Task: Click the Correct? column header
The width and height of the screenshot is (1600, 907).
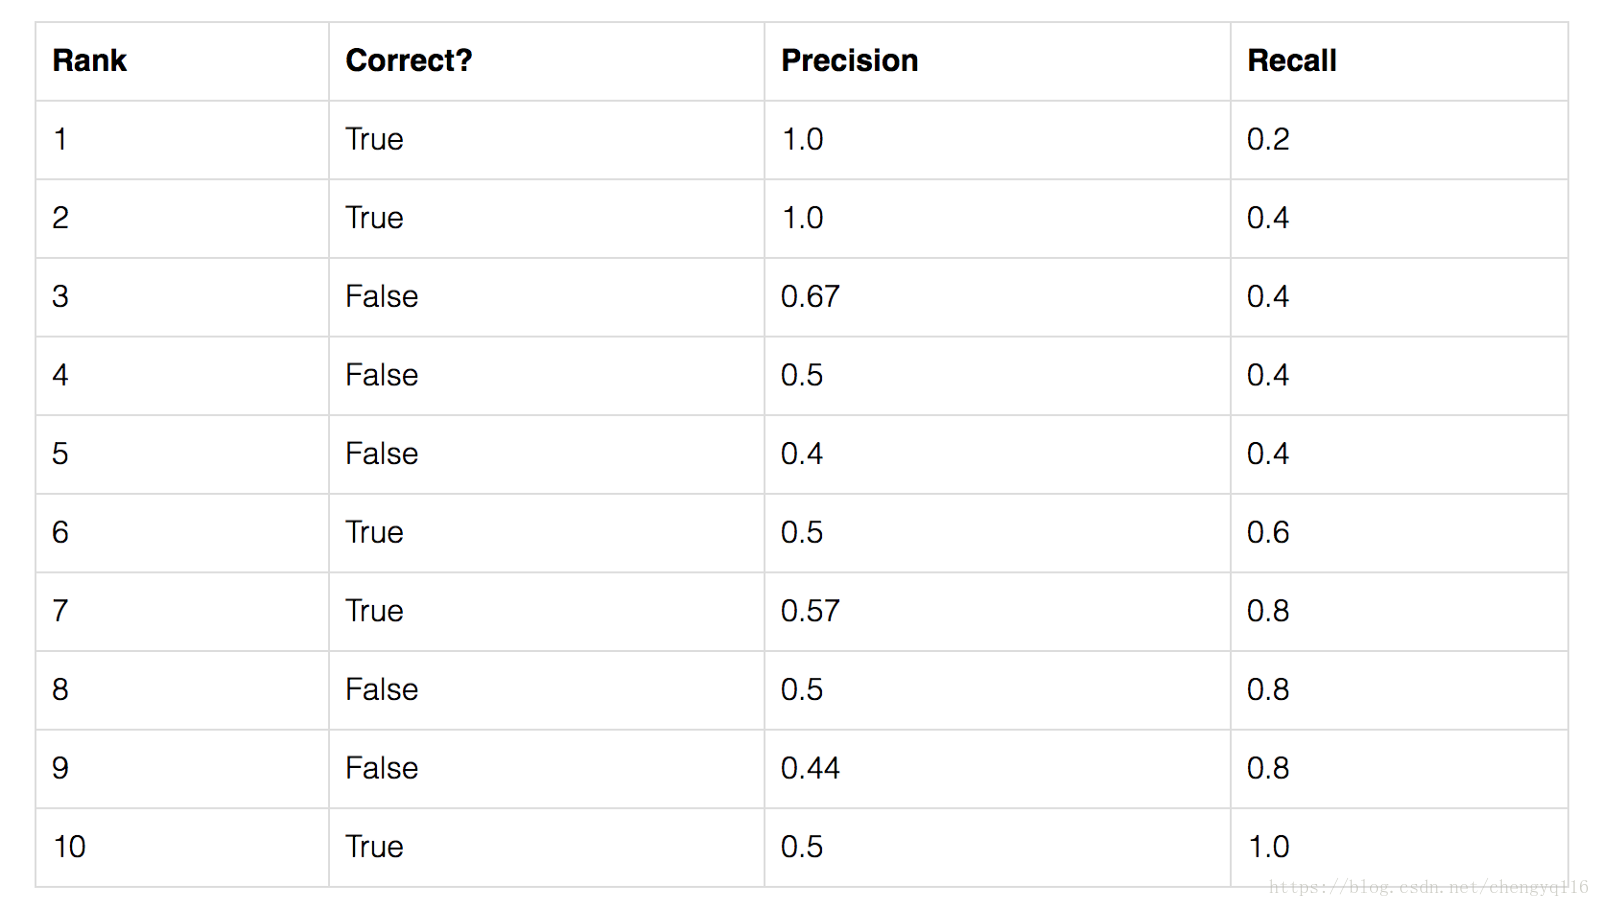Action: click(408, 61)
